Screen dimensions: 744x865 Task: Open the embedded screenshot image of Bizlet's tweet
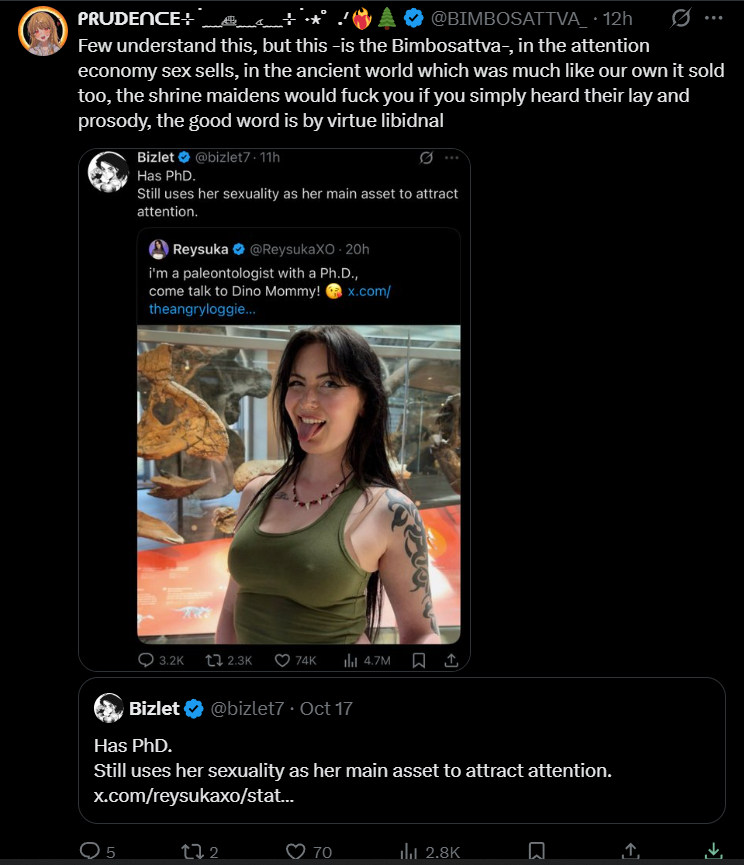(x=274, y=410)
